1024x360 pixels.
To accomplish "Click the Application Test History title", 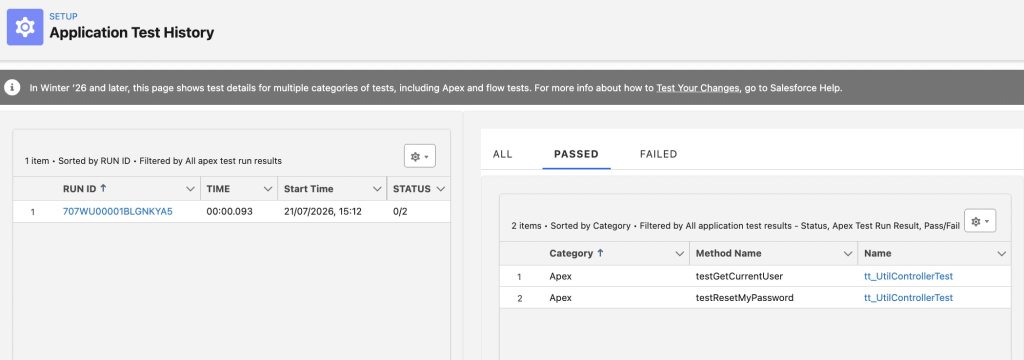I will pos(132,32).
